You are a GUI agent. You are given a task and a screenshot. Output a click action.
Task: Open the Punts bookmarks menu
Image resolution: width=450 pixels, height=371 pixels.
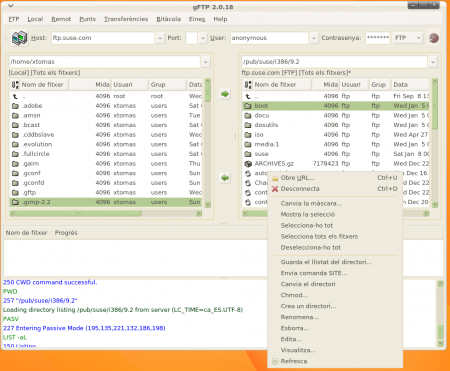point(87,19)
